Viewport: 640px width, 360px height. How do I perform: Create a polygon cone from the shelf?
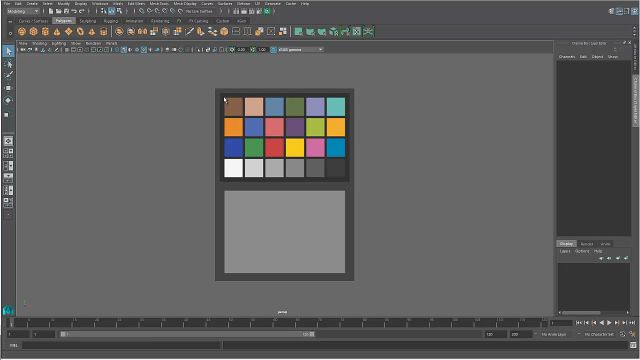point(57,31)
